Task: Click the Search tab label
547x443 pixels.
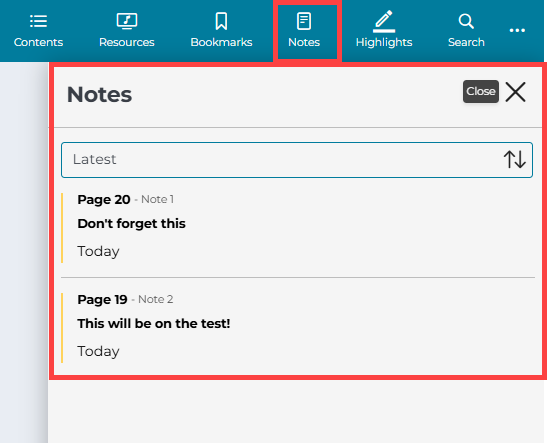Action: (x=466, y=42)
